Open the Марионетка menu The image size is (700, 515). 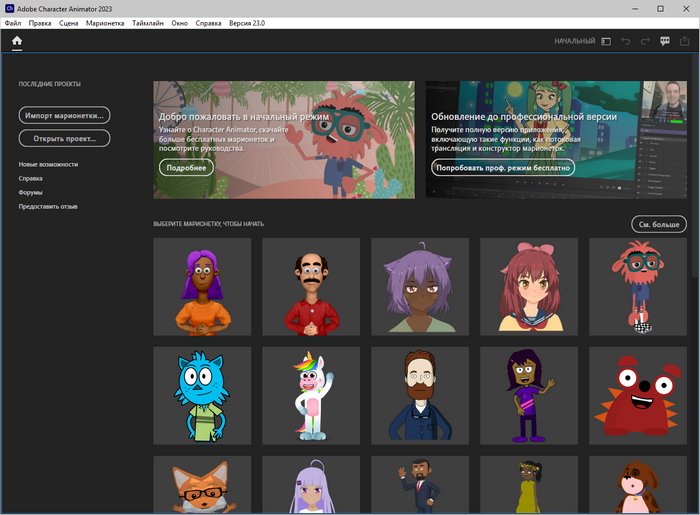point(105,23)
